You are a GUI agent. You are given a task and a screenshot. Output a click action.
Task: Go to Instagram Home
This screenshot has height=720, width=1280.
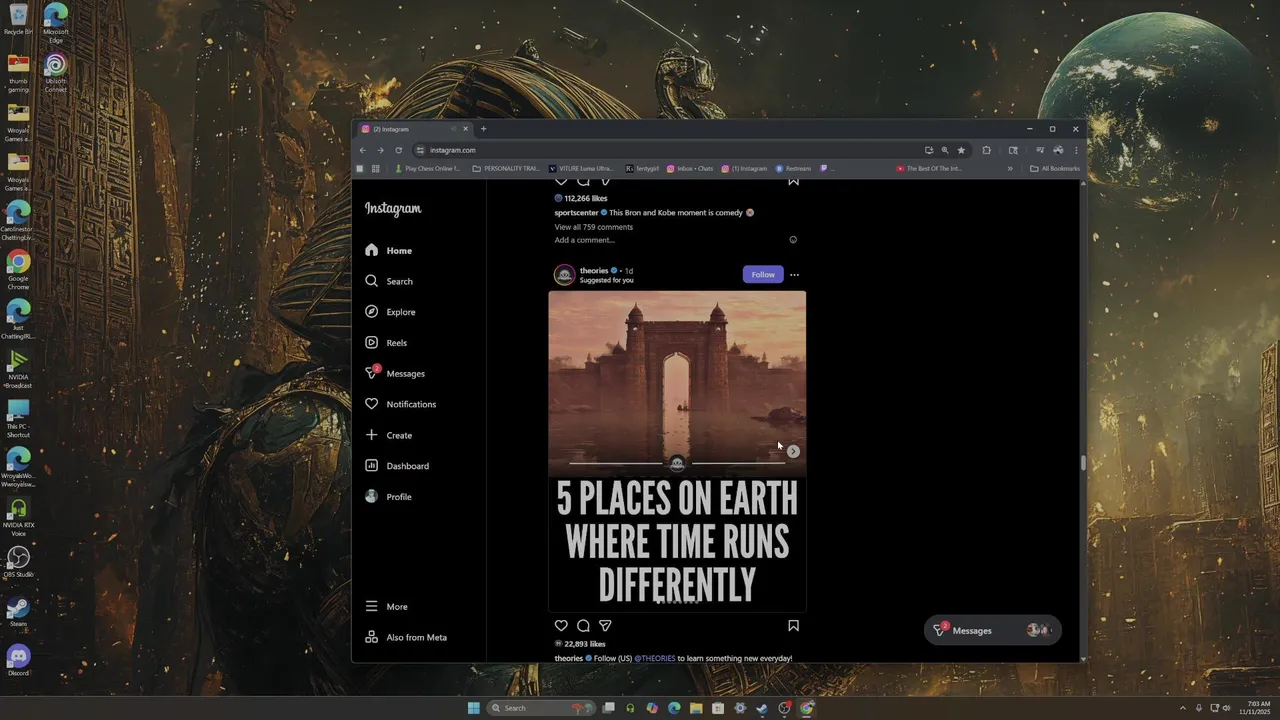click(389, 250)
